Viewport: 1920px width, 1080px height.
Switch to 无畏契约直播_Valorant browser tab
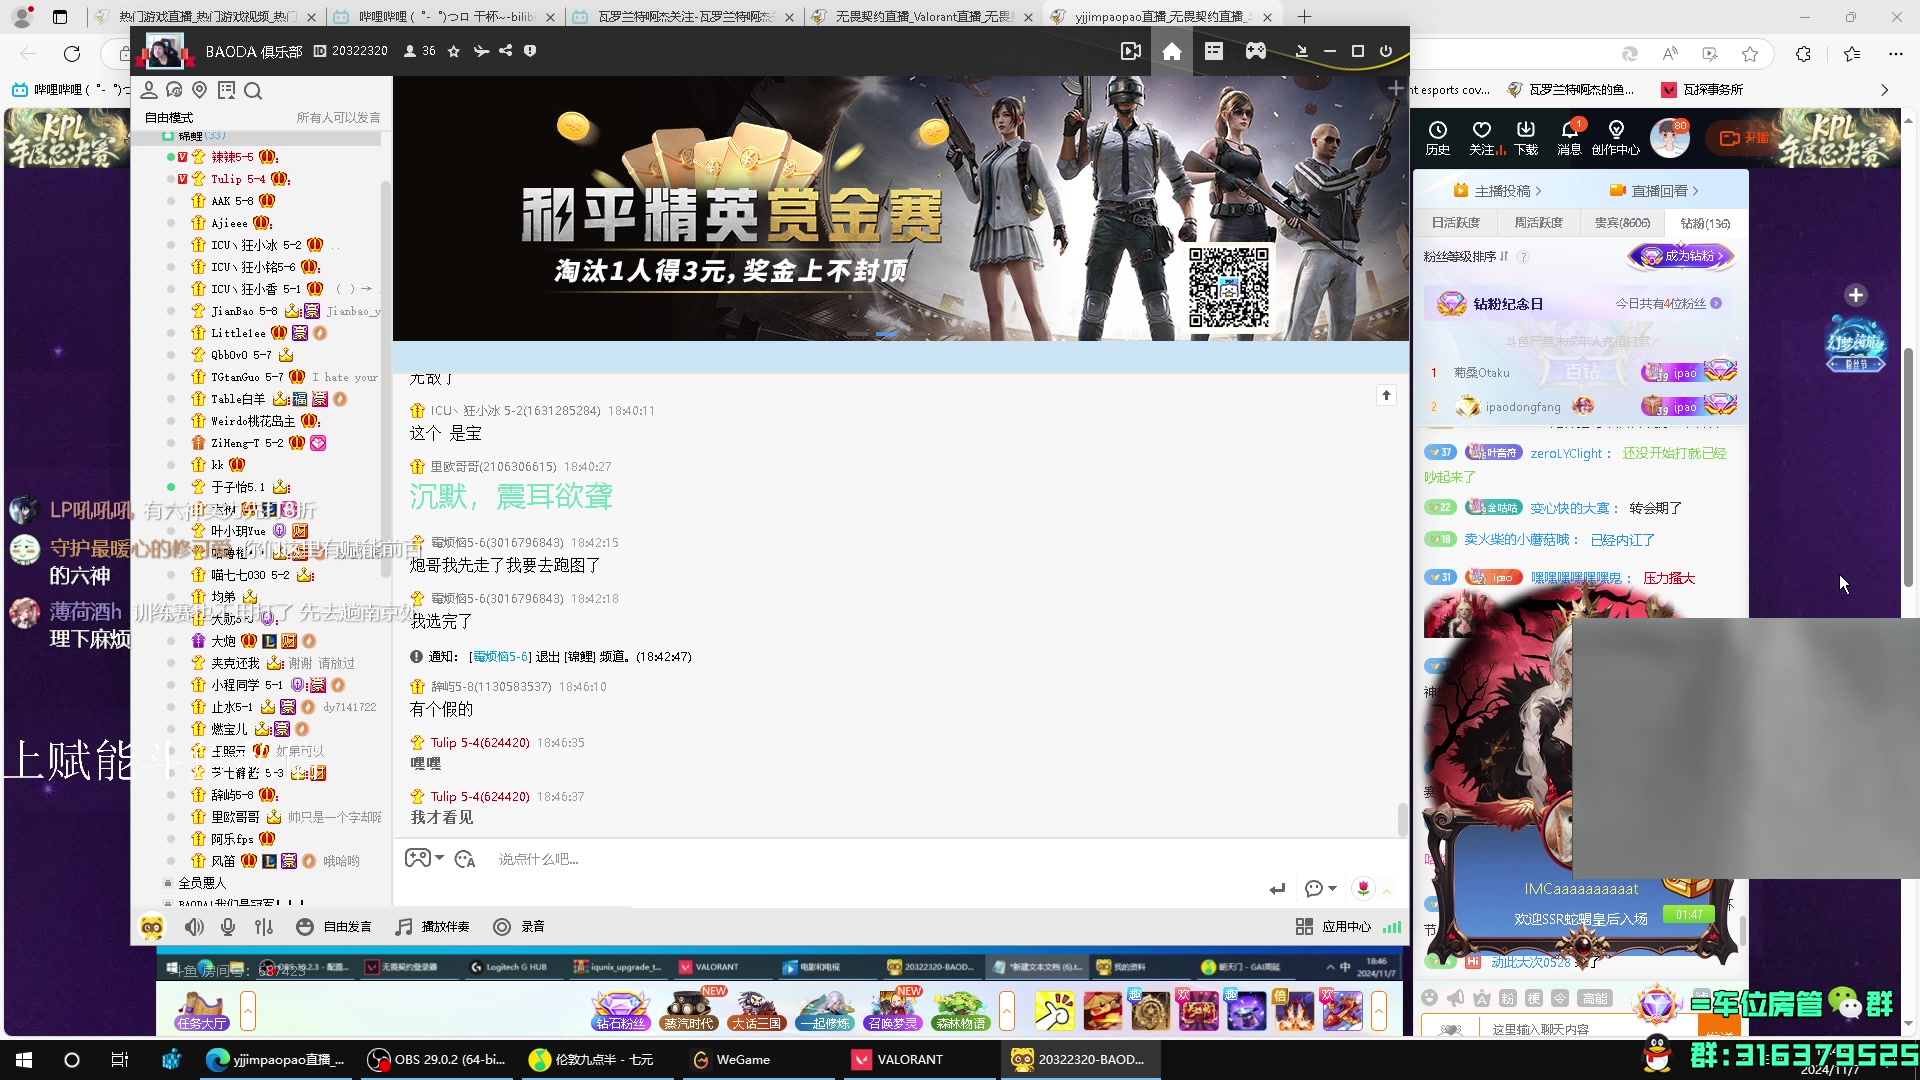tap(923, 17)
